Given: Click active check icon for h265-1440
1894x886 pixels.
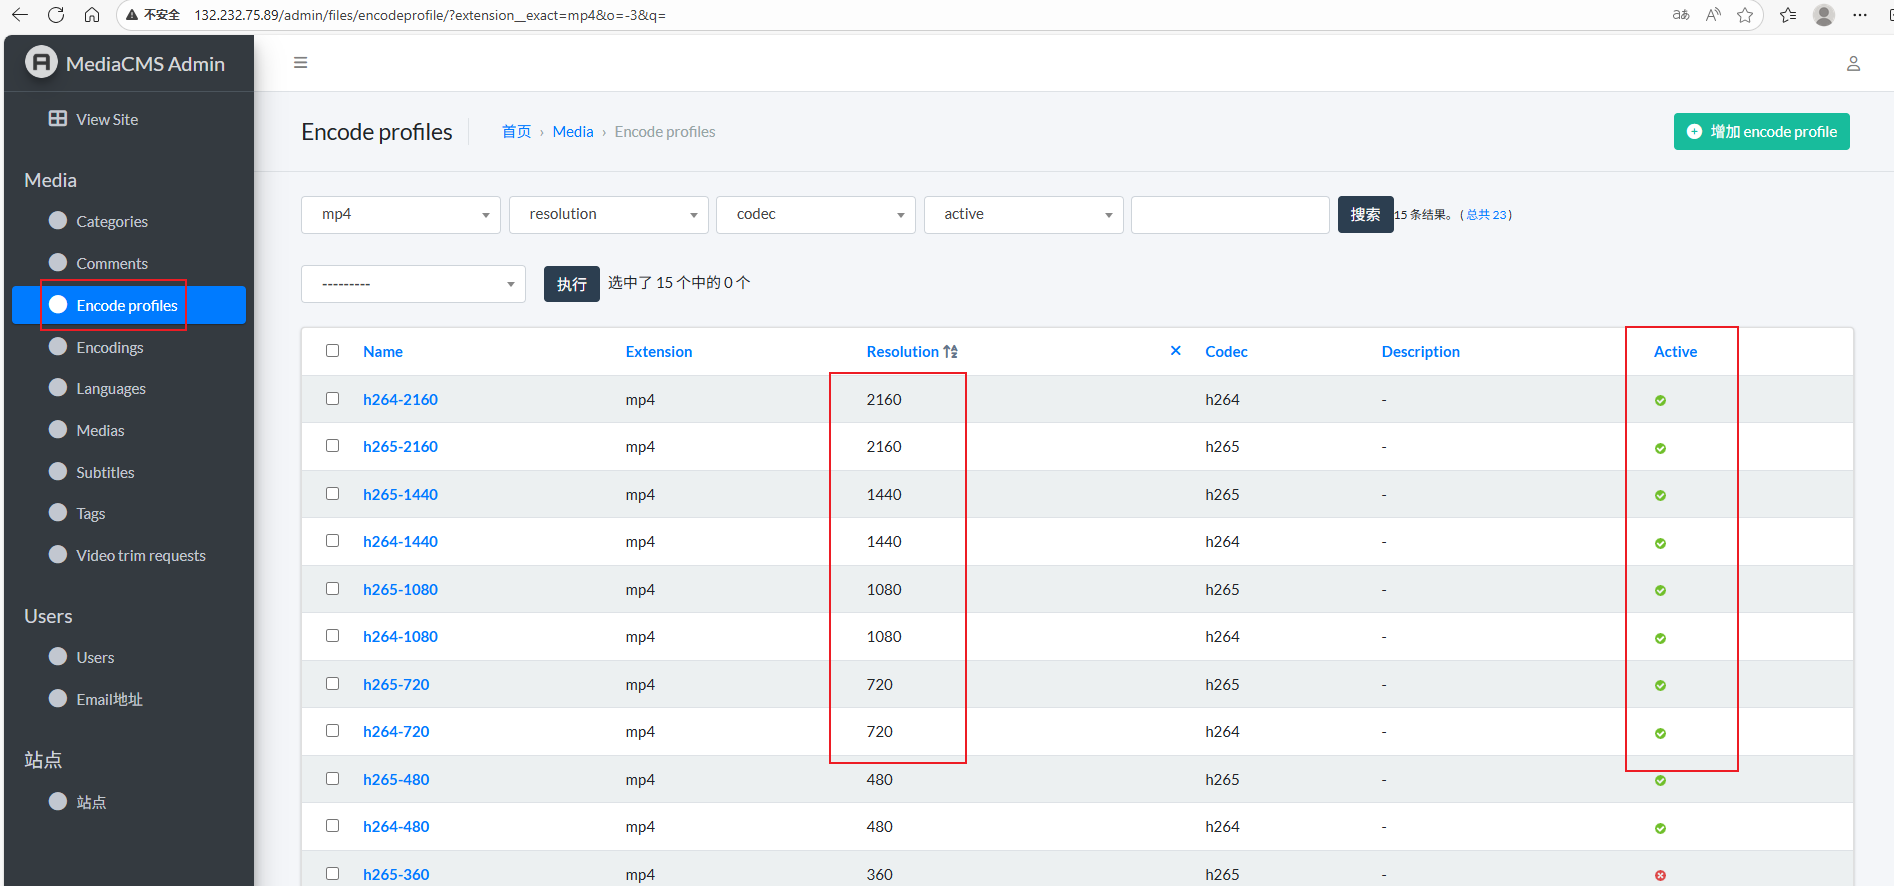Looking at the screenshot, I should click(x=1660, y=495).
